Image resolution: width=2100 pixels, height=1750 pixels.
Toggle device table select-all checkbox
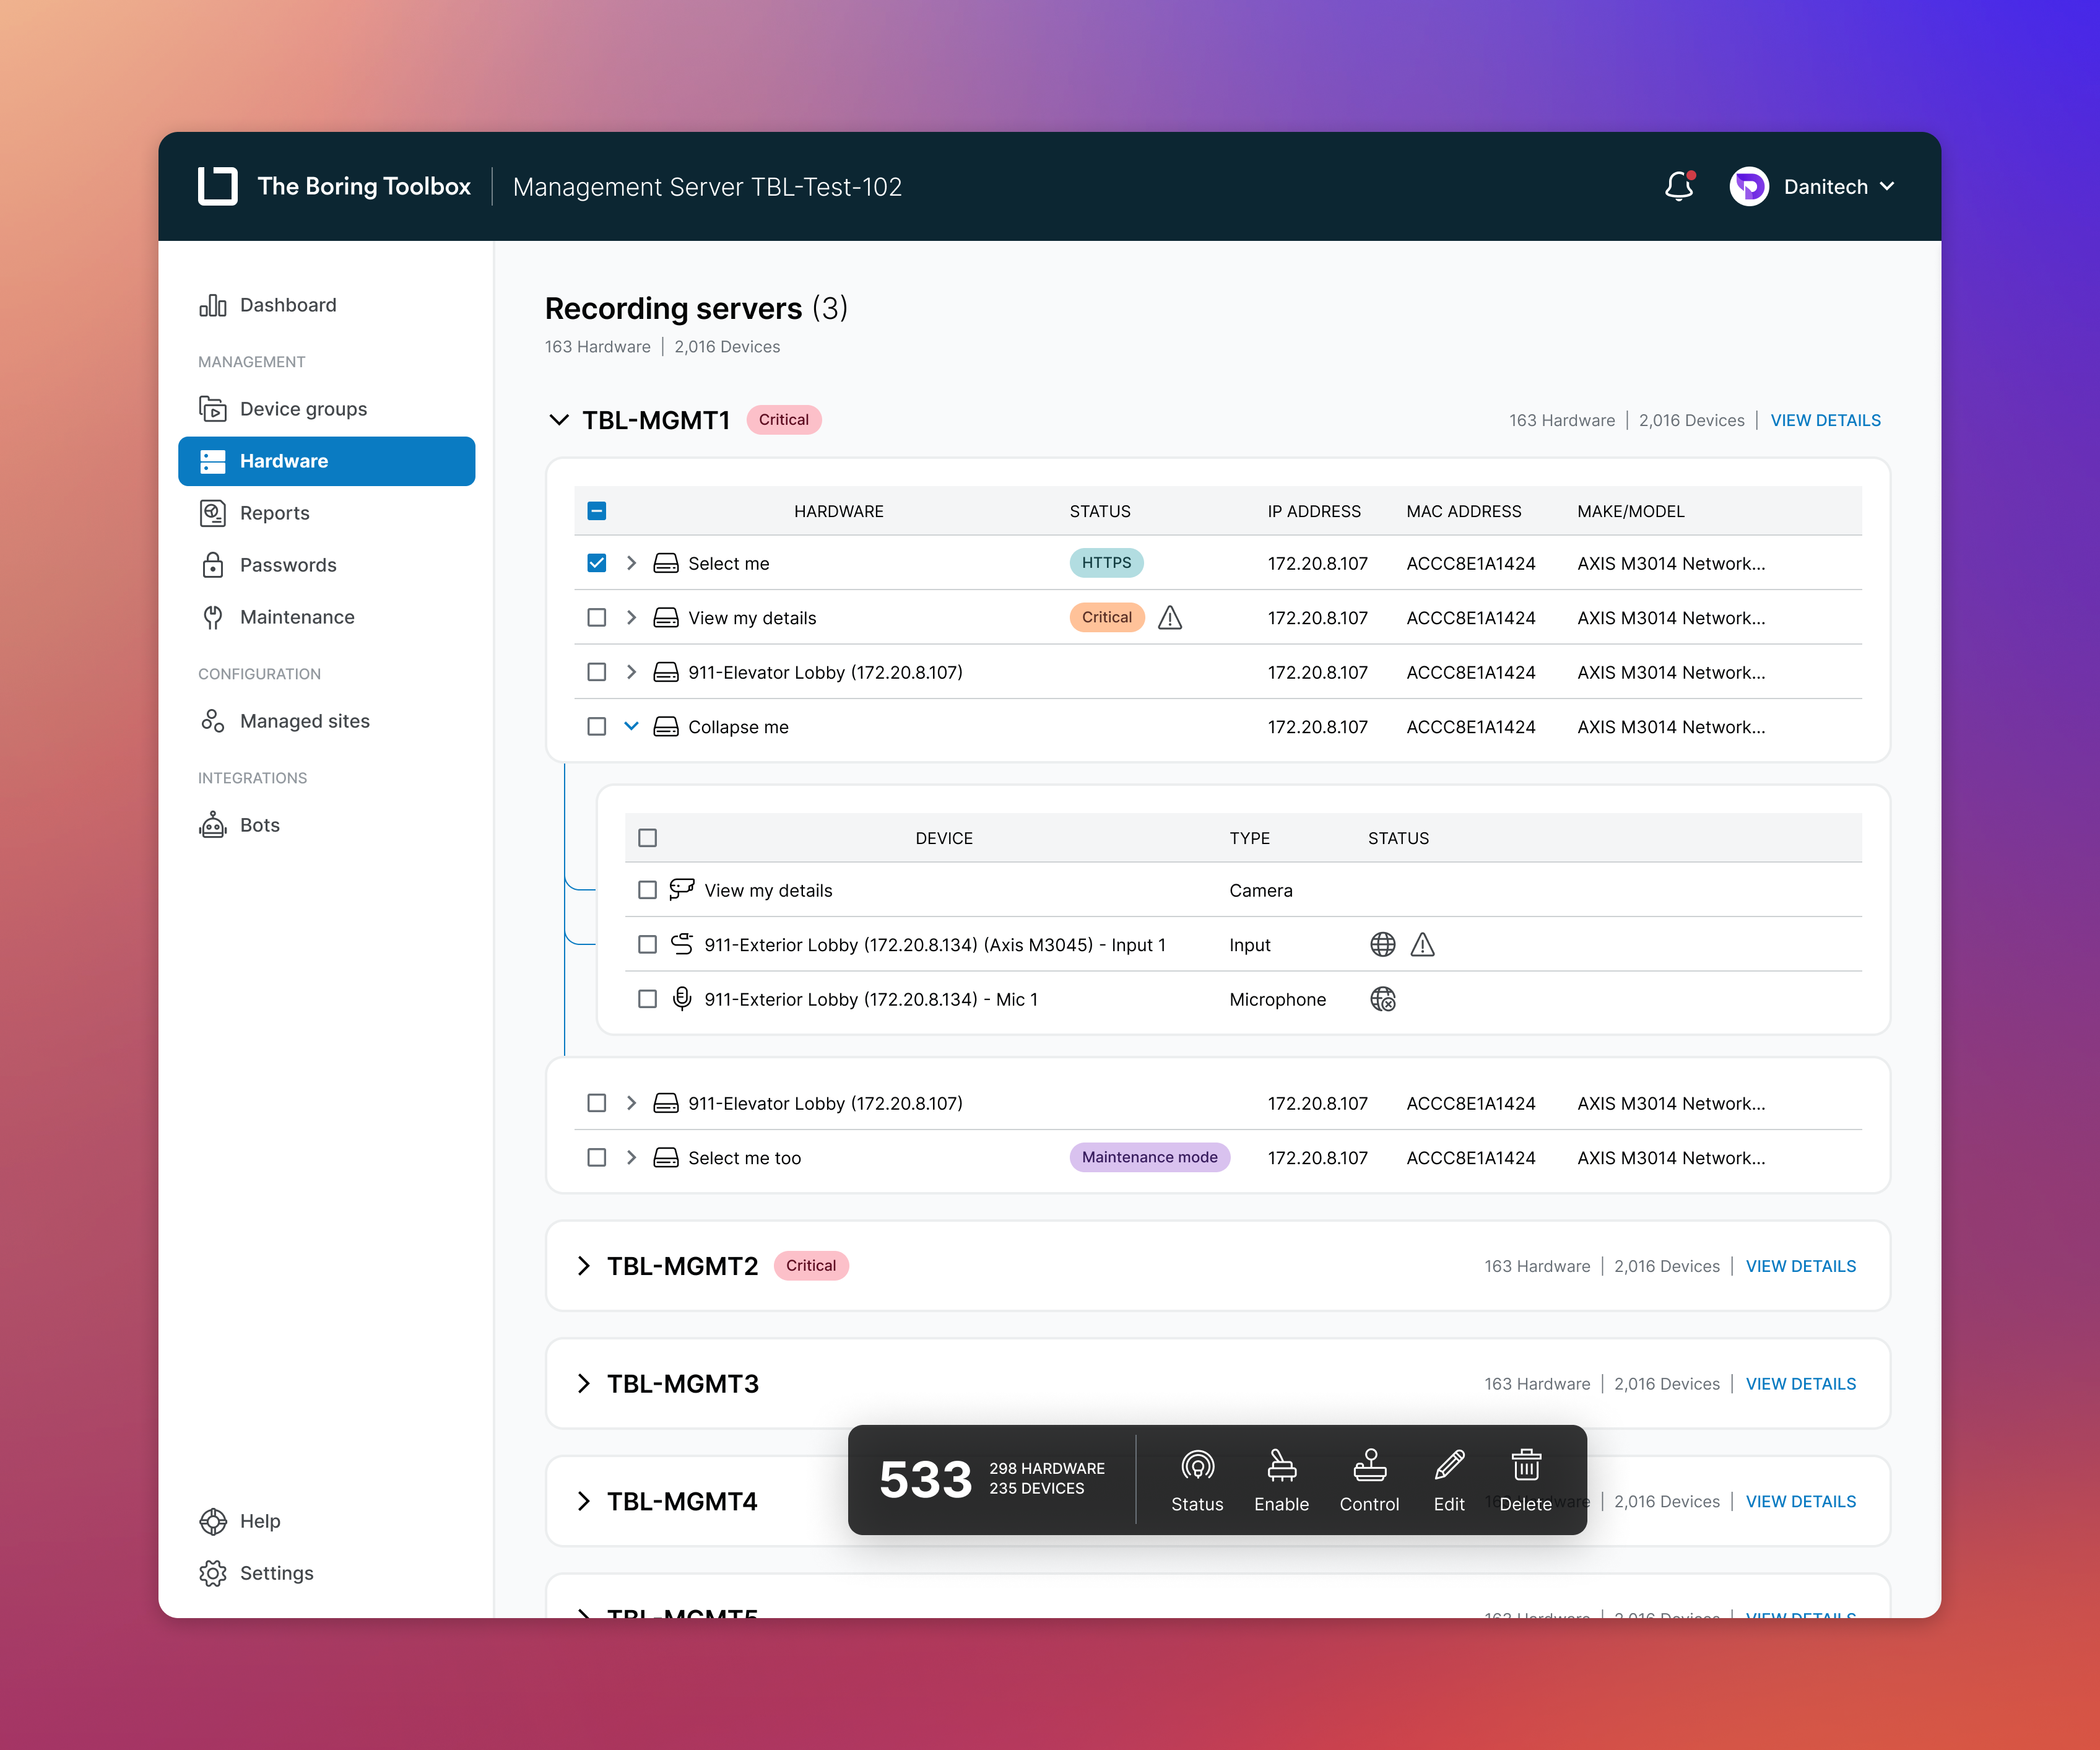(647, 838)
